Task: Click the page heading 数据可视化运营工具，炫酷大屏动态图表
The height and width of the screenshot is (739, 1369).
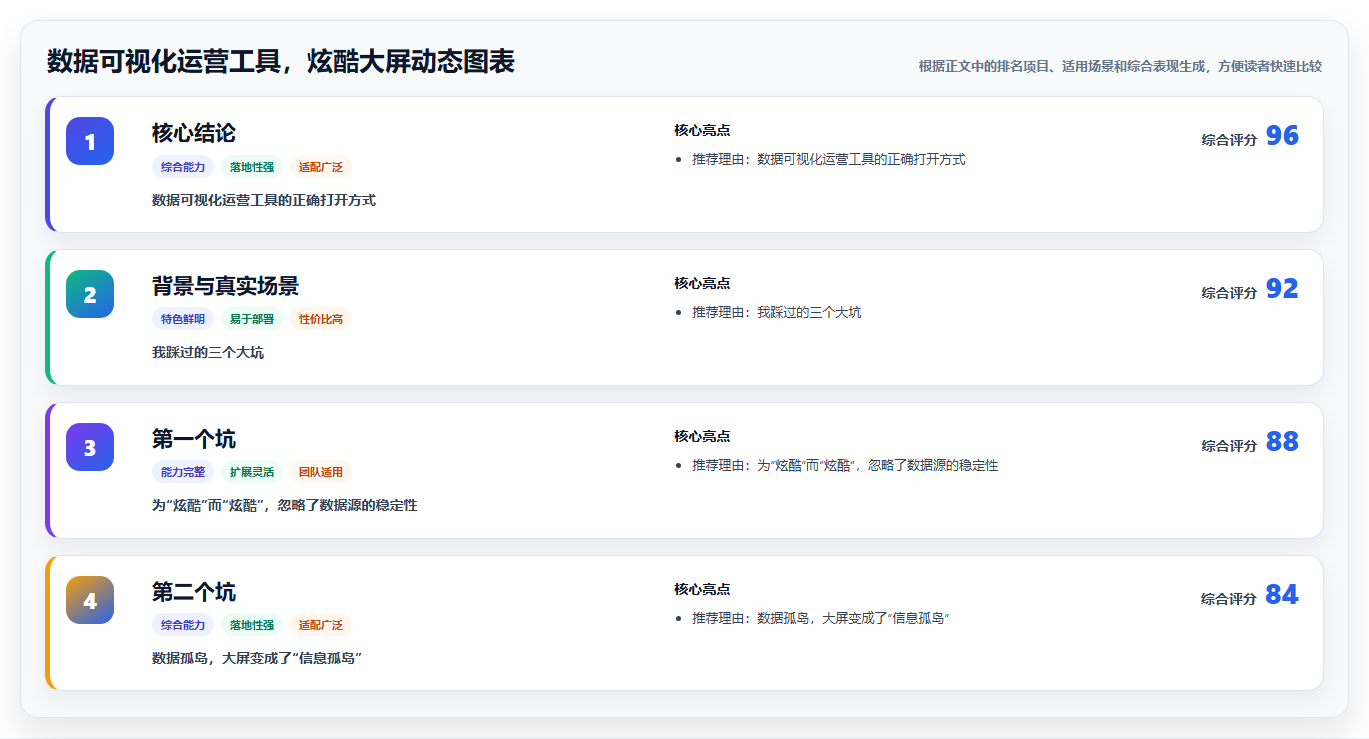Action: coord(281,62)
